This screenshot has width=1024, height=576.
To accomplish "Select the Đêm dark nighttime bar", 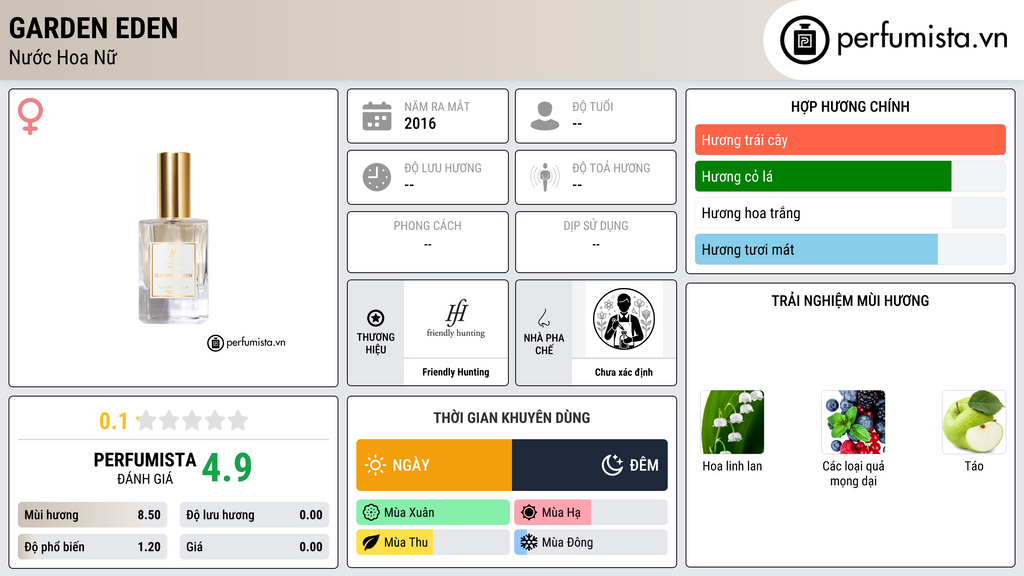I will [590, 465].
